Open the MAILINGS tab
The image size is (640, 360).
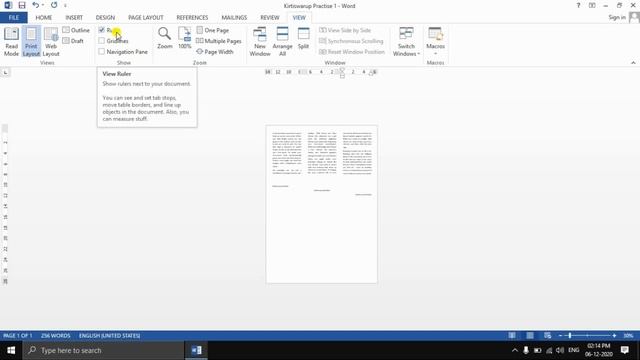(x=234, y=18)
